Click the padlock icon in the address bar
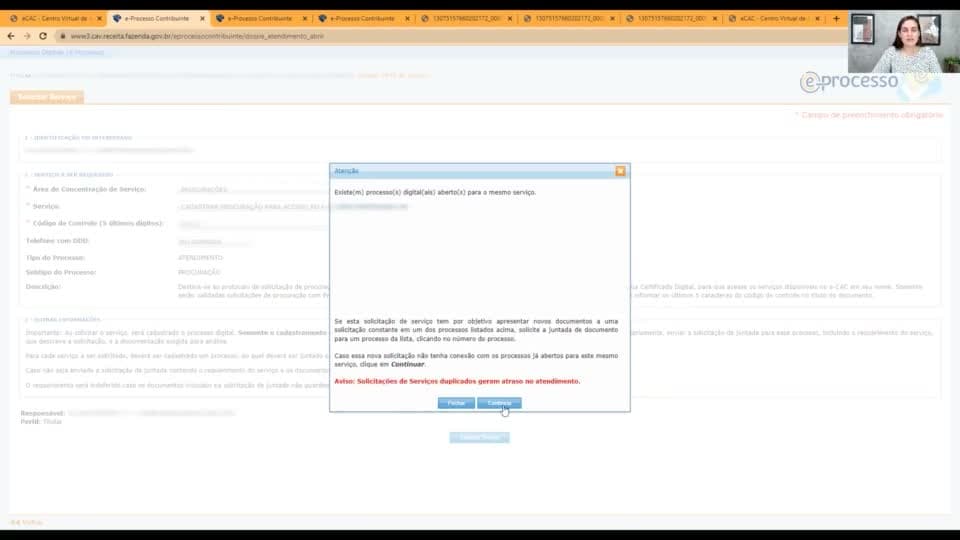Screen dimensions: 960x540 coord(62,36)
